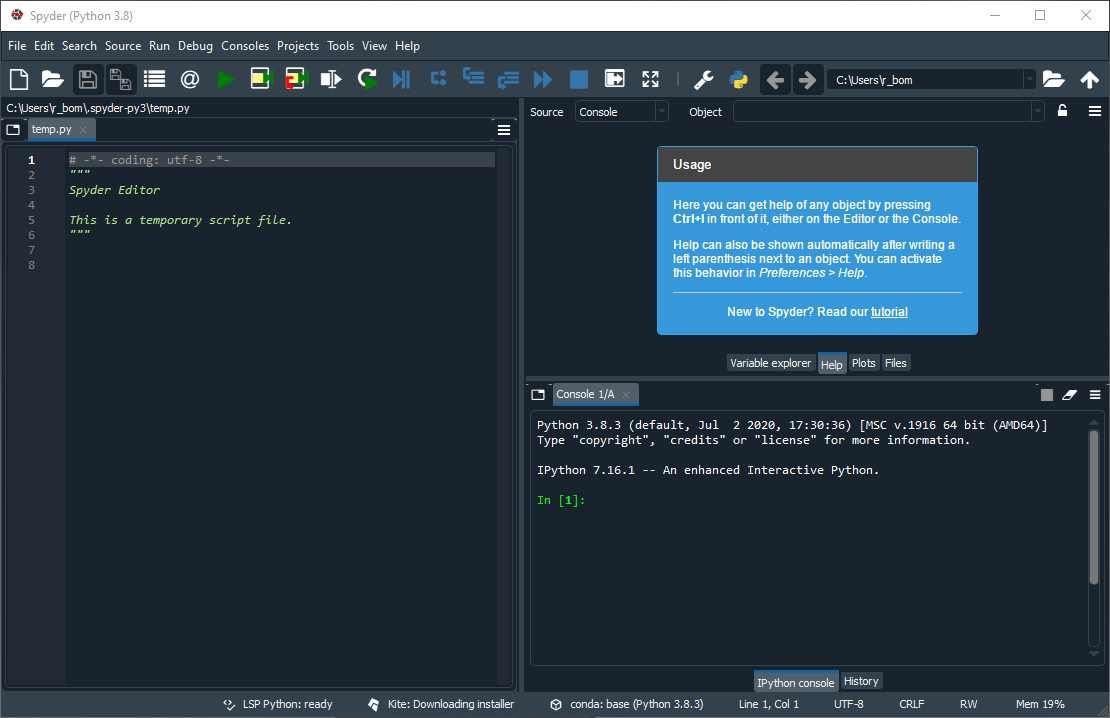Image resolution: width=1110 pixels, height=718 pixels.
Task: Open the Debug menu
Action: (x=195, y=46)
